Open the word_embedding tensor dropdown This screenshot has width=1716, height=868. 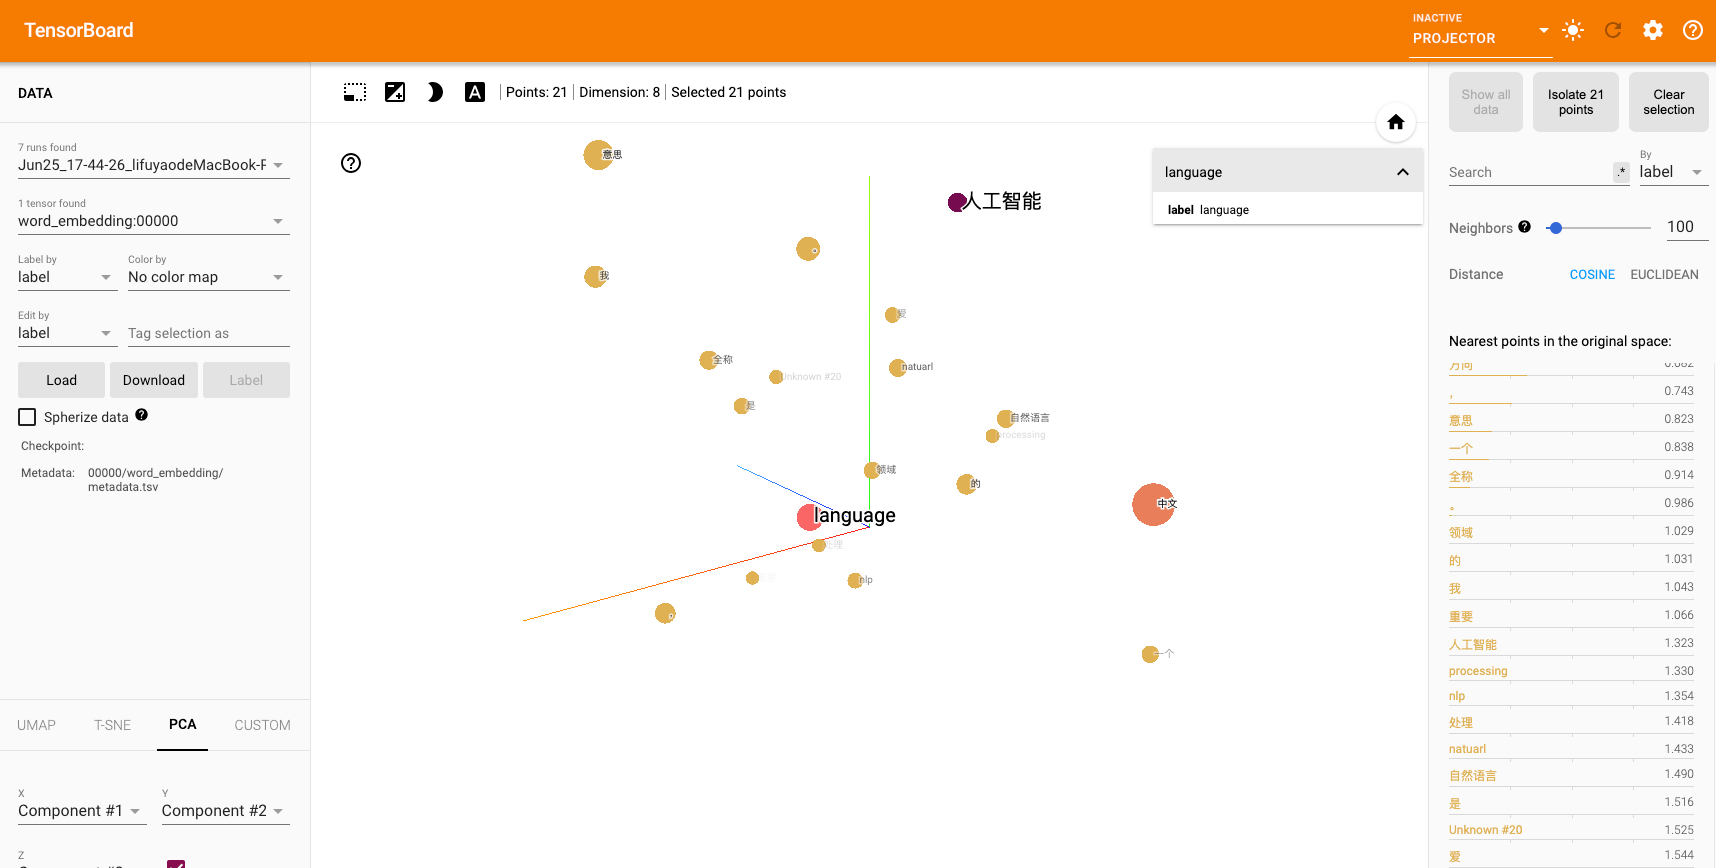(154, 221)
